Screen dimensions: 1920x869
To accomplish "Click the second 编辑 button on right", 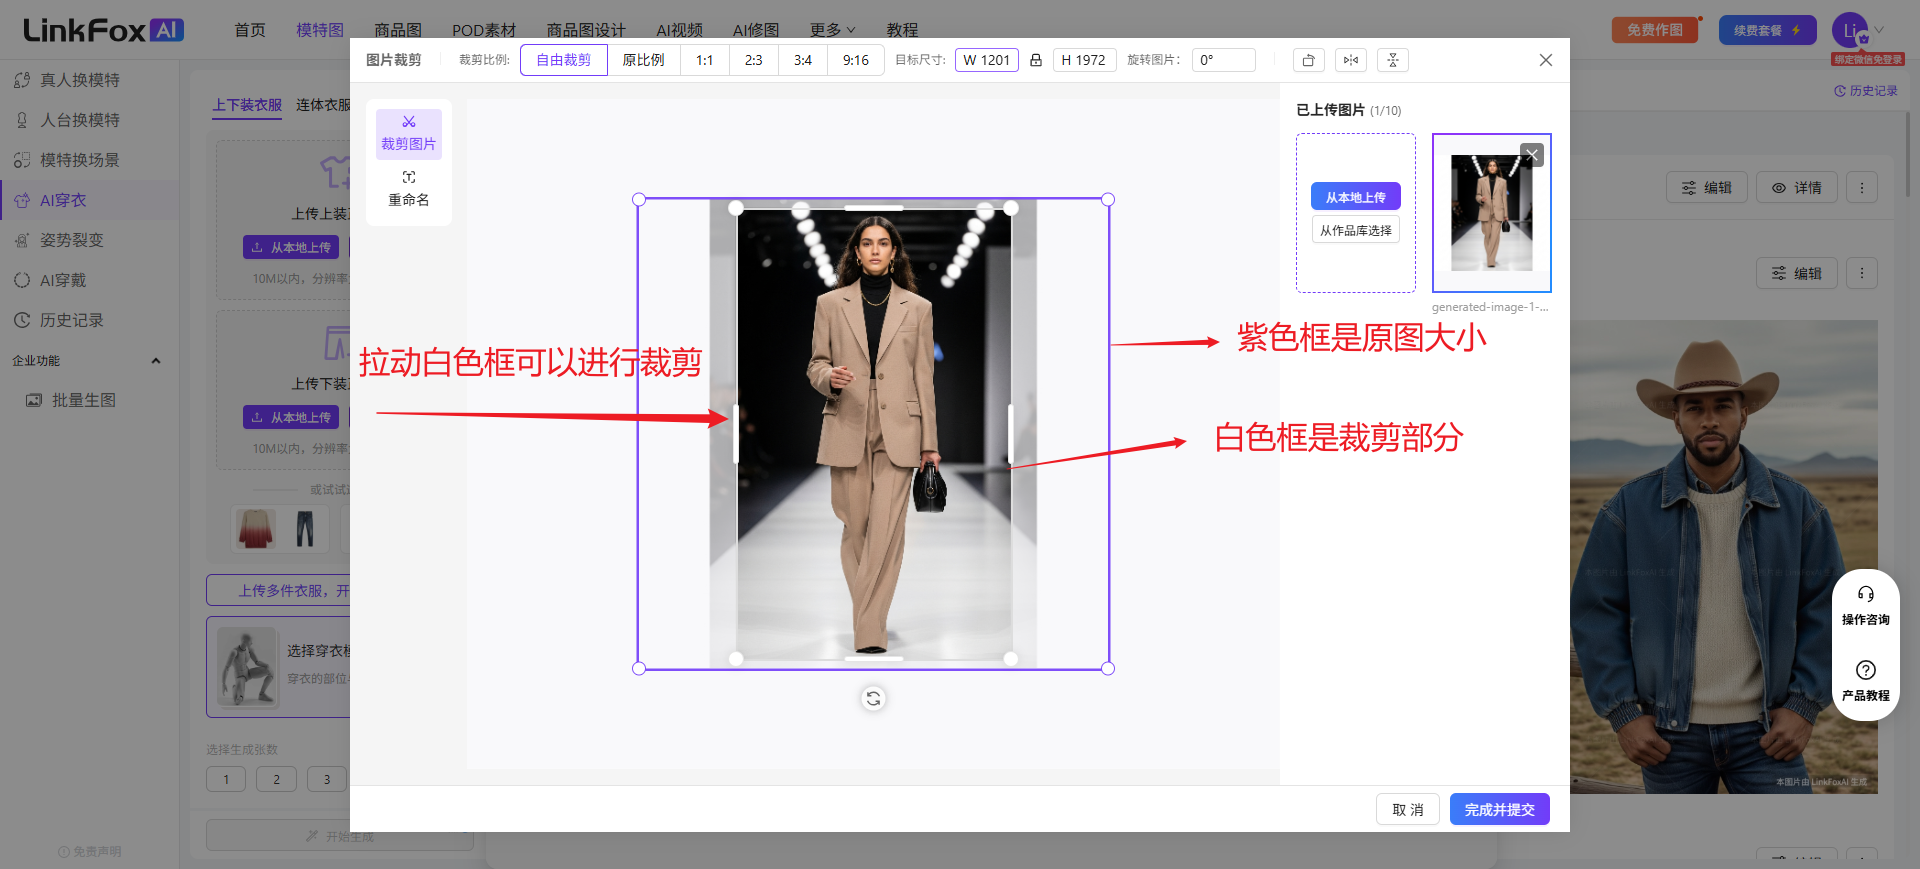I will [1797, 273].
